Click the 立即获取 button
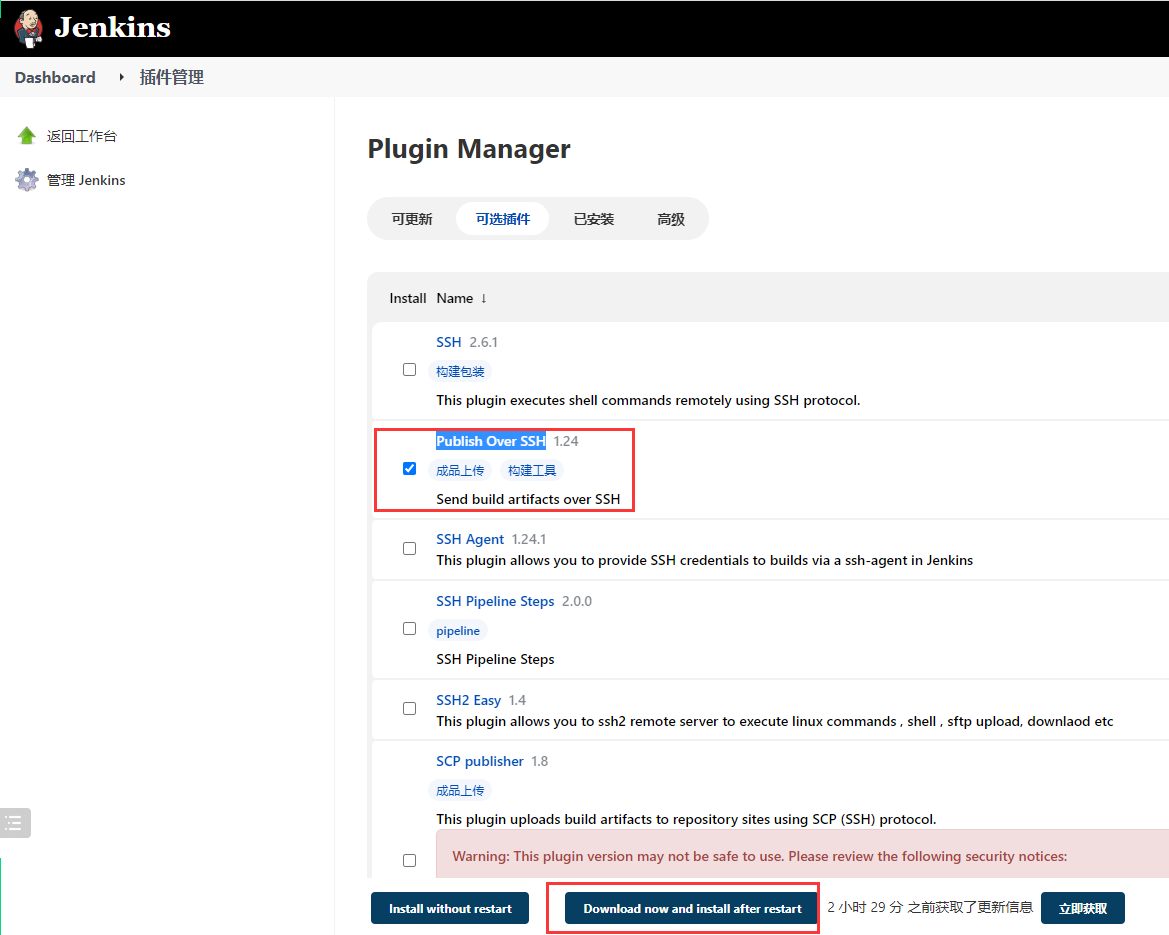Screen dimensions: 1169x935 pos(1083,908)
